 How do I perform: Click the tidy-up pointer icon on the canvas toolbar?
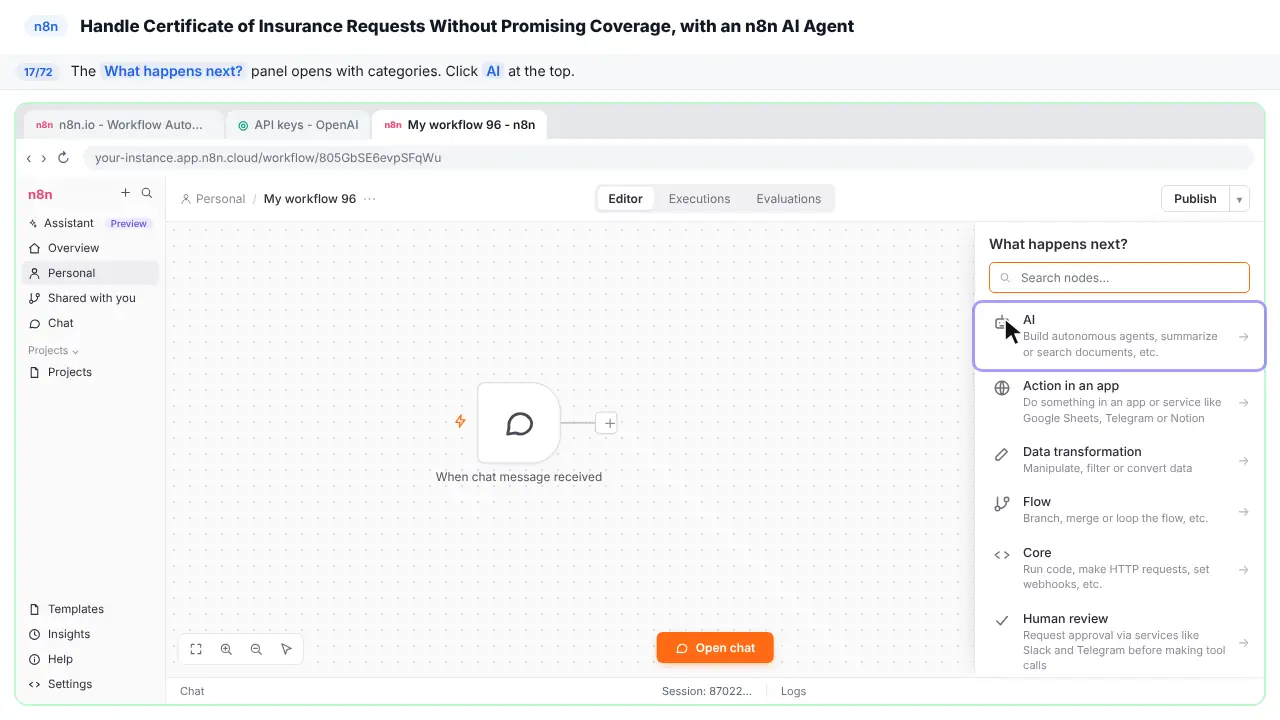(286, 649)
